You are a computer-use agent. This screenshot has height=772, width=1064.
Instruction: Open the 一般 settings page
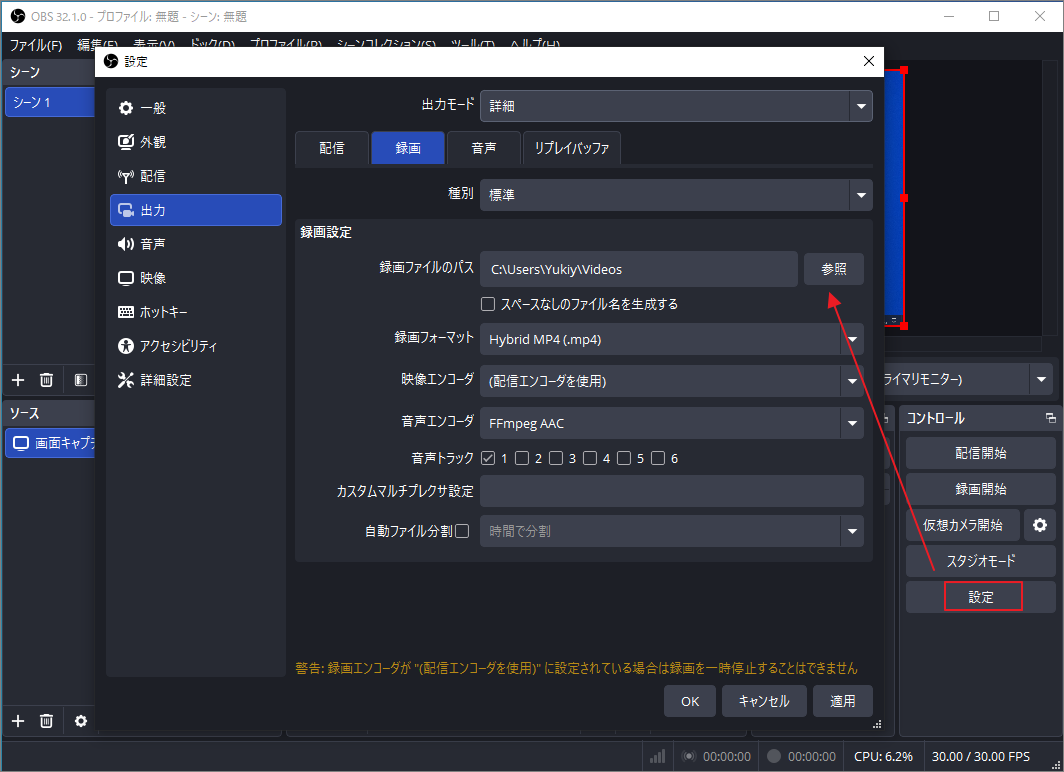pos(160,107)
